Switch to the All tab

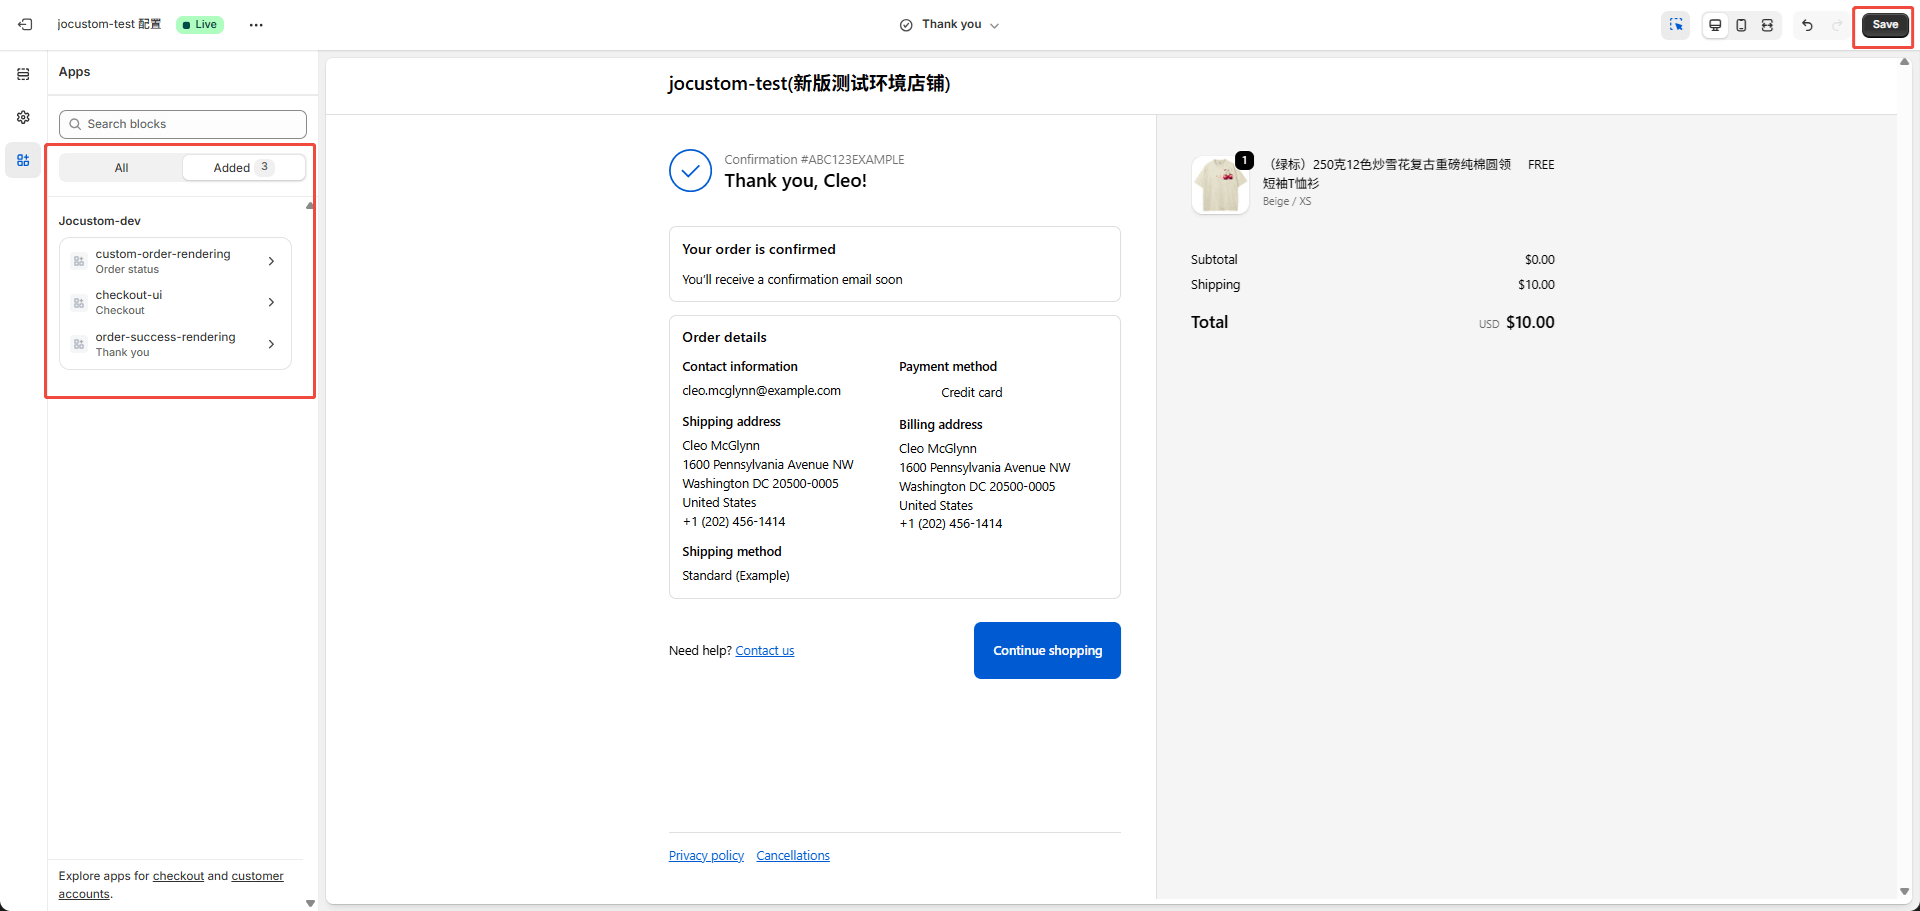[x=121, y=168]
